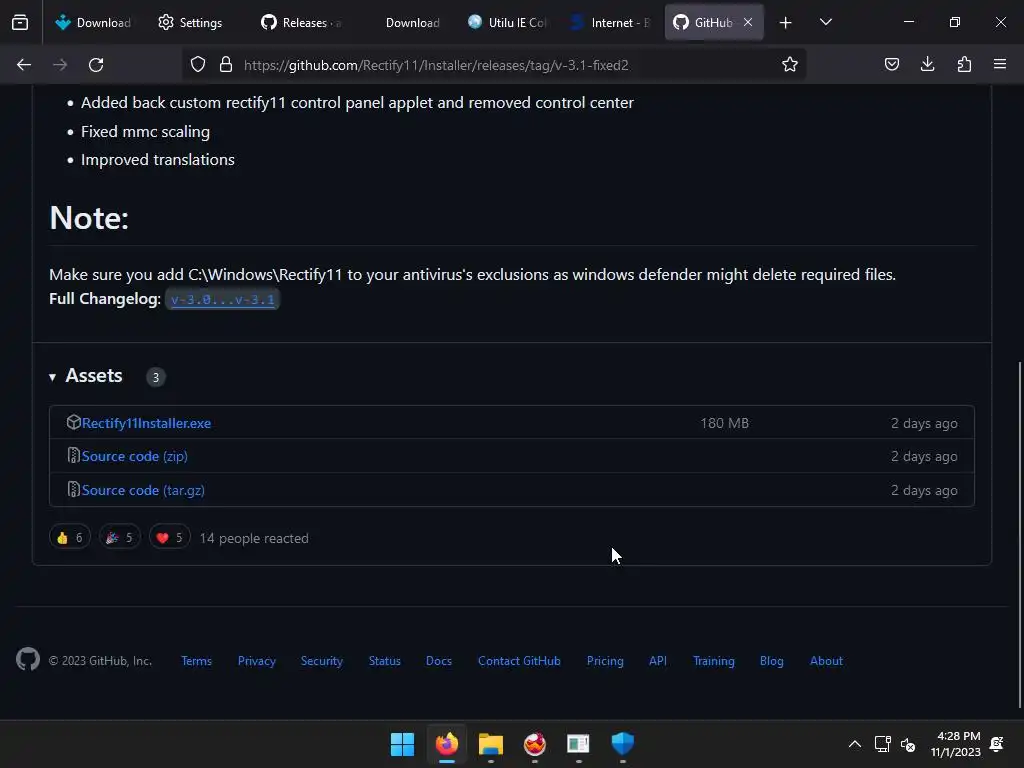1024x768 pixels.
Task: Add a party popper reaction
Action: click(120, 538)
